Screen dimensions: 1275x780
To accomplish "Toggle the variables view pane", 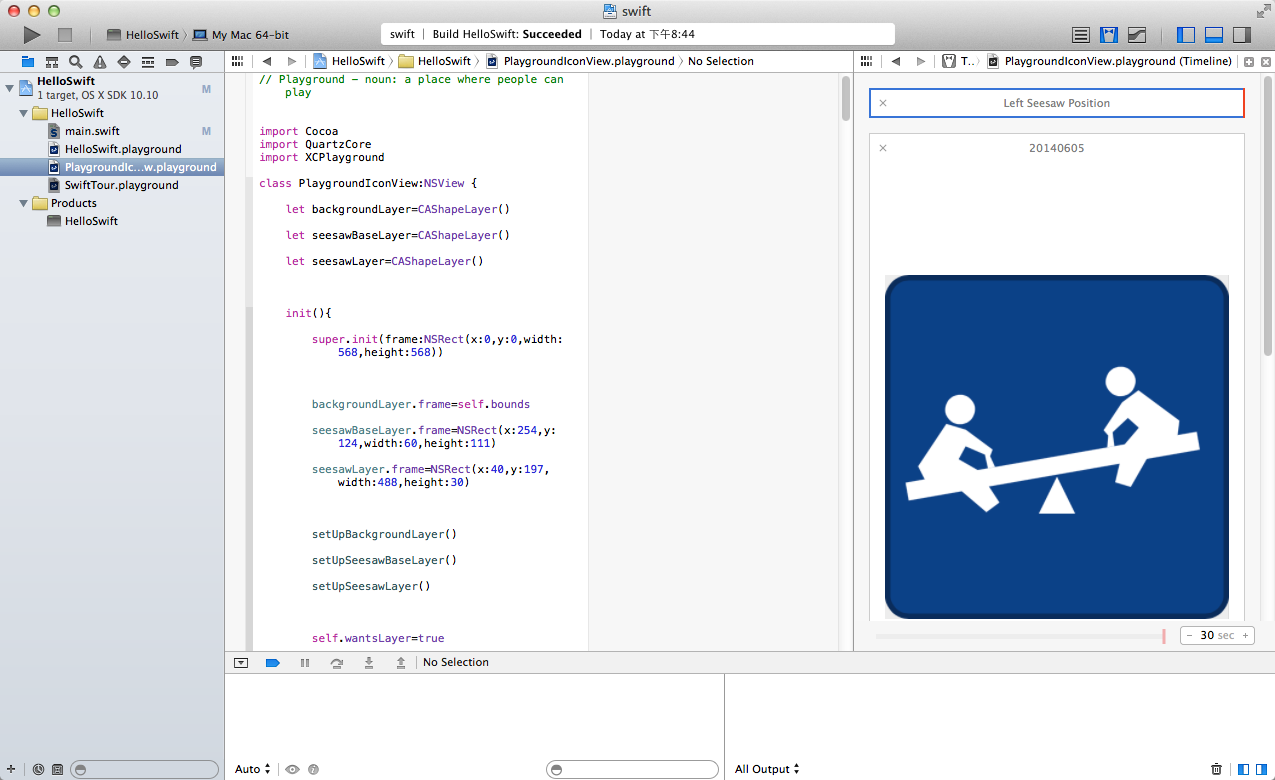I will pyautogui.click(x=1244, y=769).
